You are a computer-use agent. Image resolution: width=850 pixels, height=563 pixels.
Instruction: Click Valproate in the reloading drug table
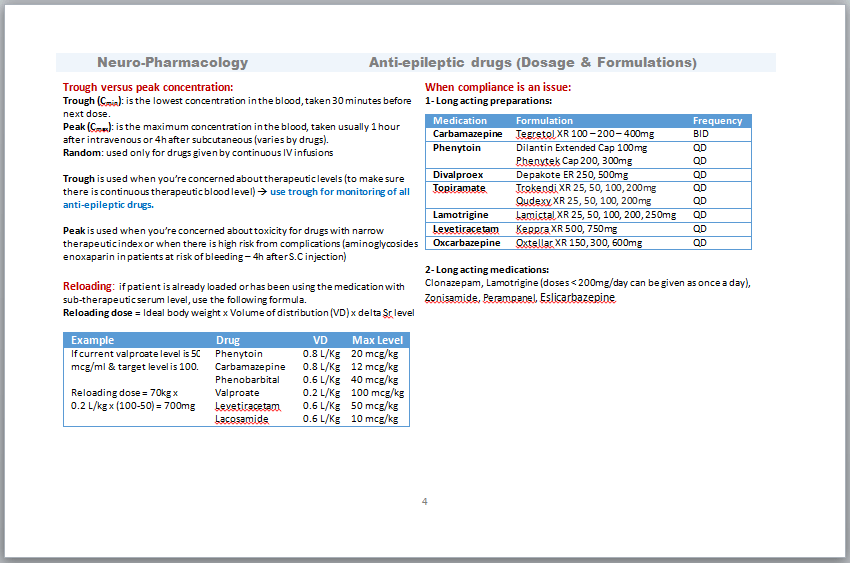(x=237, y=393)
